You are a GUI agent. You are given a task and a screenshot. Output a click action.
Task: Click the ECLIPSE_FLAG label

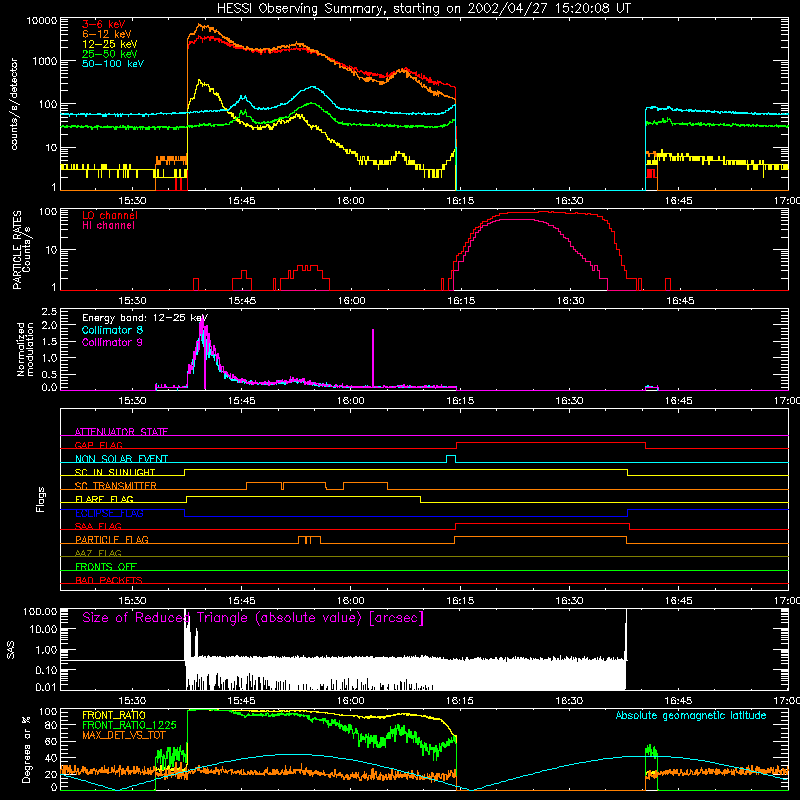pos(109,513)
